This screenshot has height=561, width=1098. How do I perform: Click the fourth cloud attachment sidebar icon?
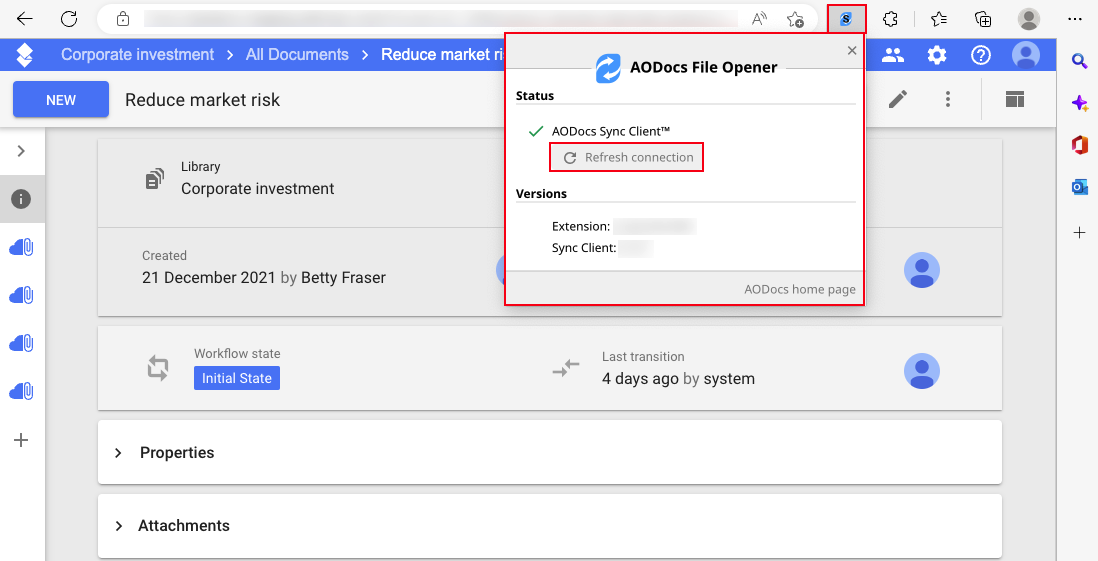coord(22,391)
